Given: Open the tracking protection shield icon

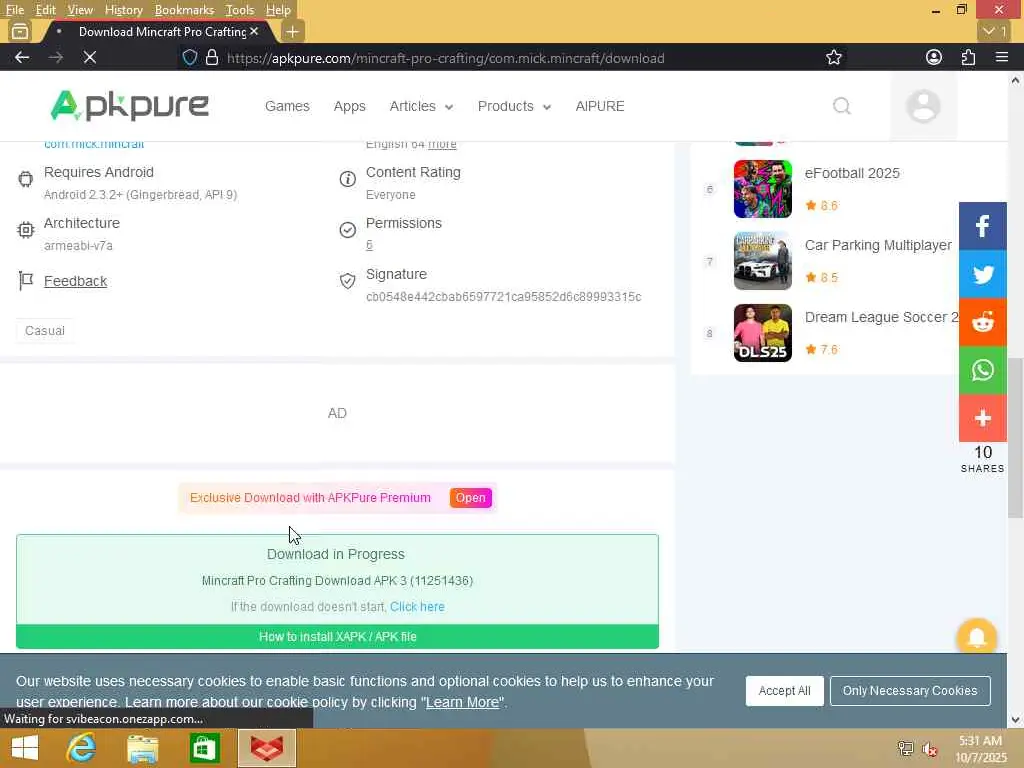Looking at the screenshot, I should point(189,57).
